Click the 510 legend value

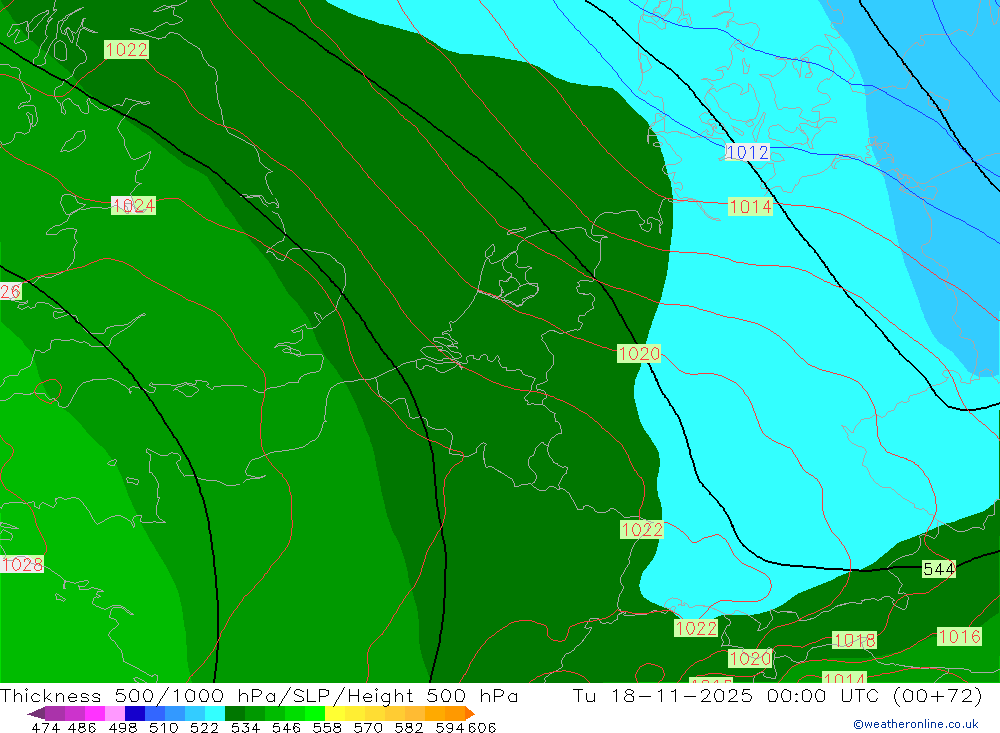[164, 728]
